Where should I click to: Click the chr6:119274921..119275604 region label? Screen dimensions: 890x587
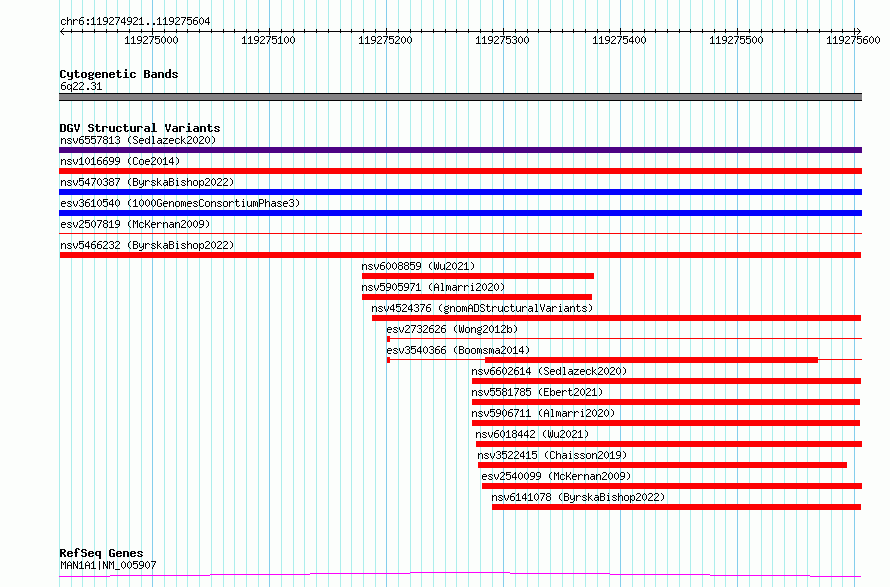coord(135,21)
